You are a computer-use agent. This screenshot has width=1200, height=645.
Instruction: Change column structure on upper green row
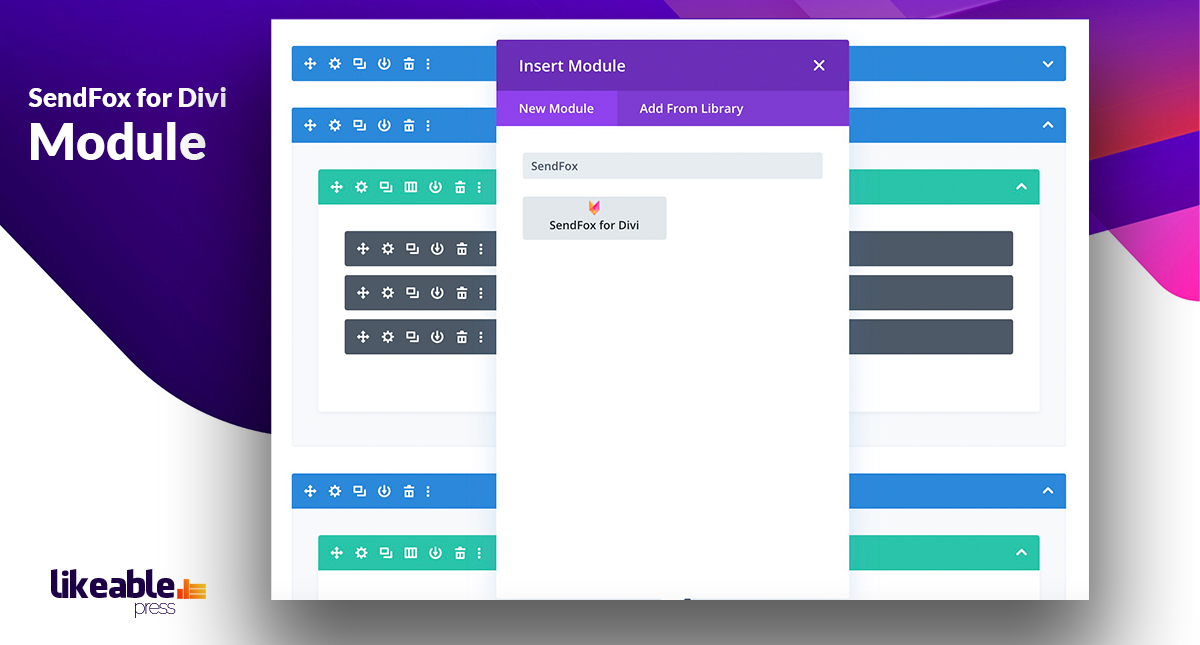tap(410, 187)
